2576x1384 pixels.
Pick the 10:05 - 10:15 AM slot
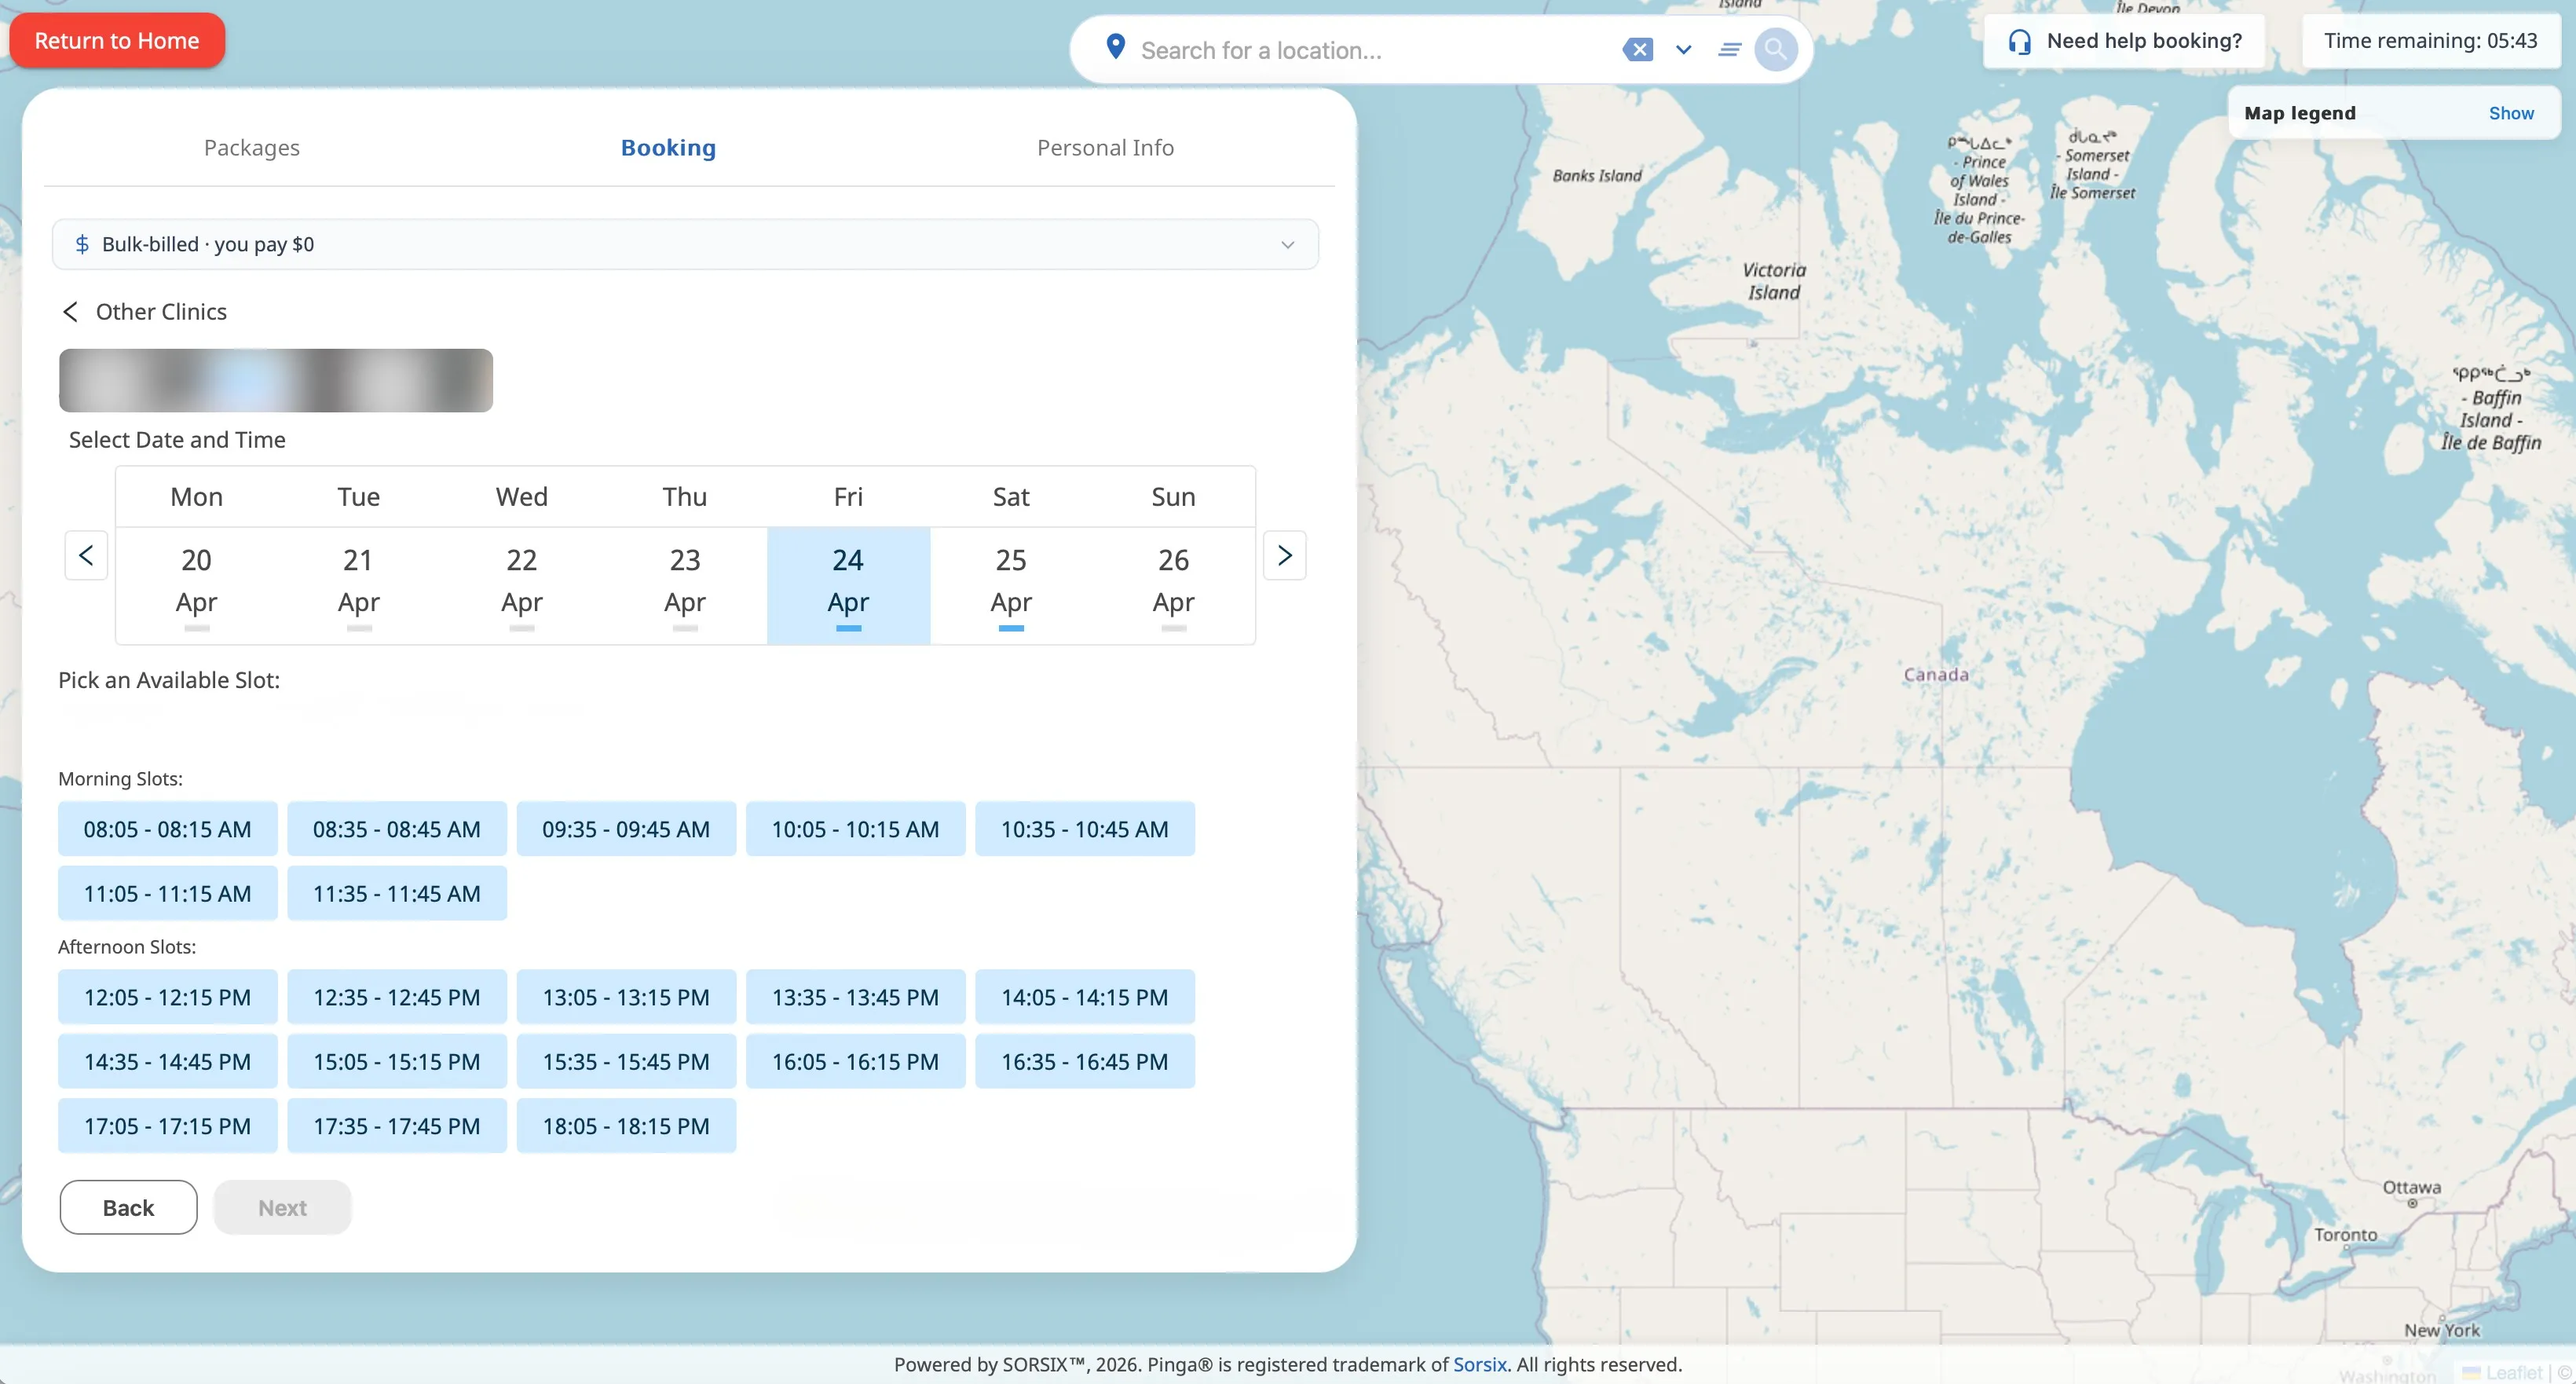tap(855, 829)
